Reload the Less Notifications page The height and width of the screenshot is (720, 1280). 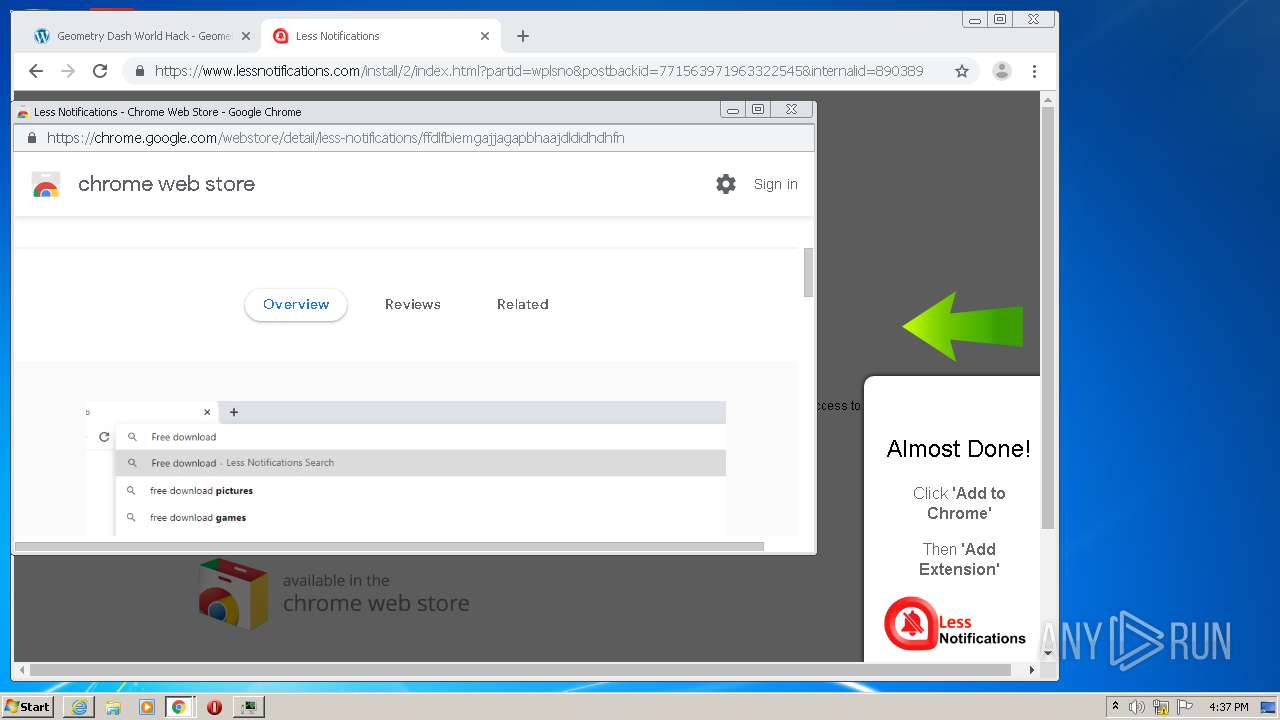[100, 71]
